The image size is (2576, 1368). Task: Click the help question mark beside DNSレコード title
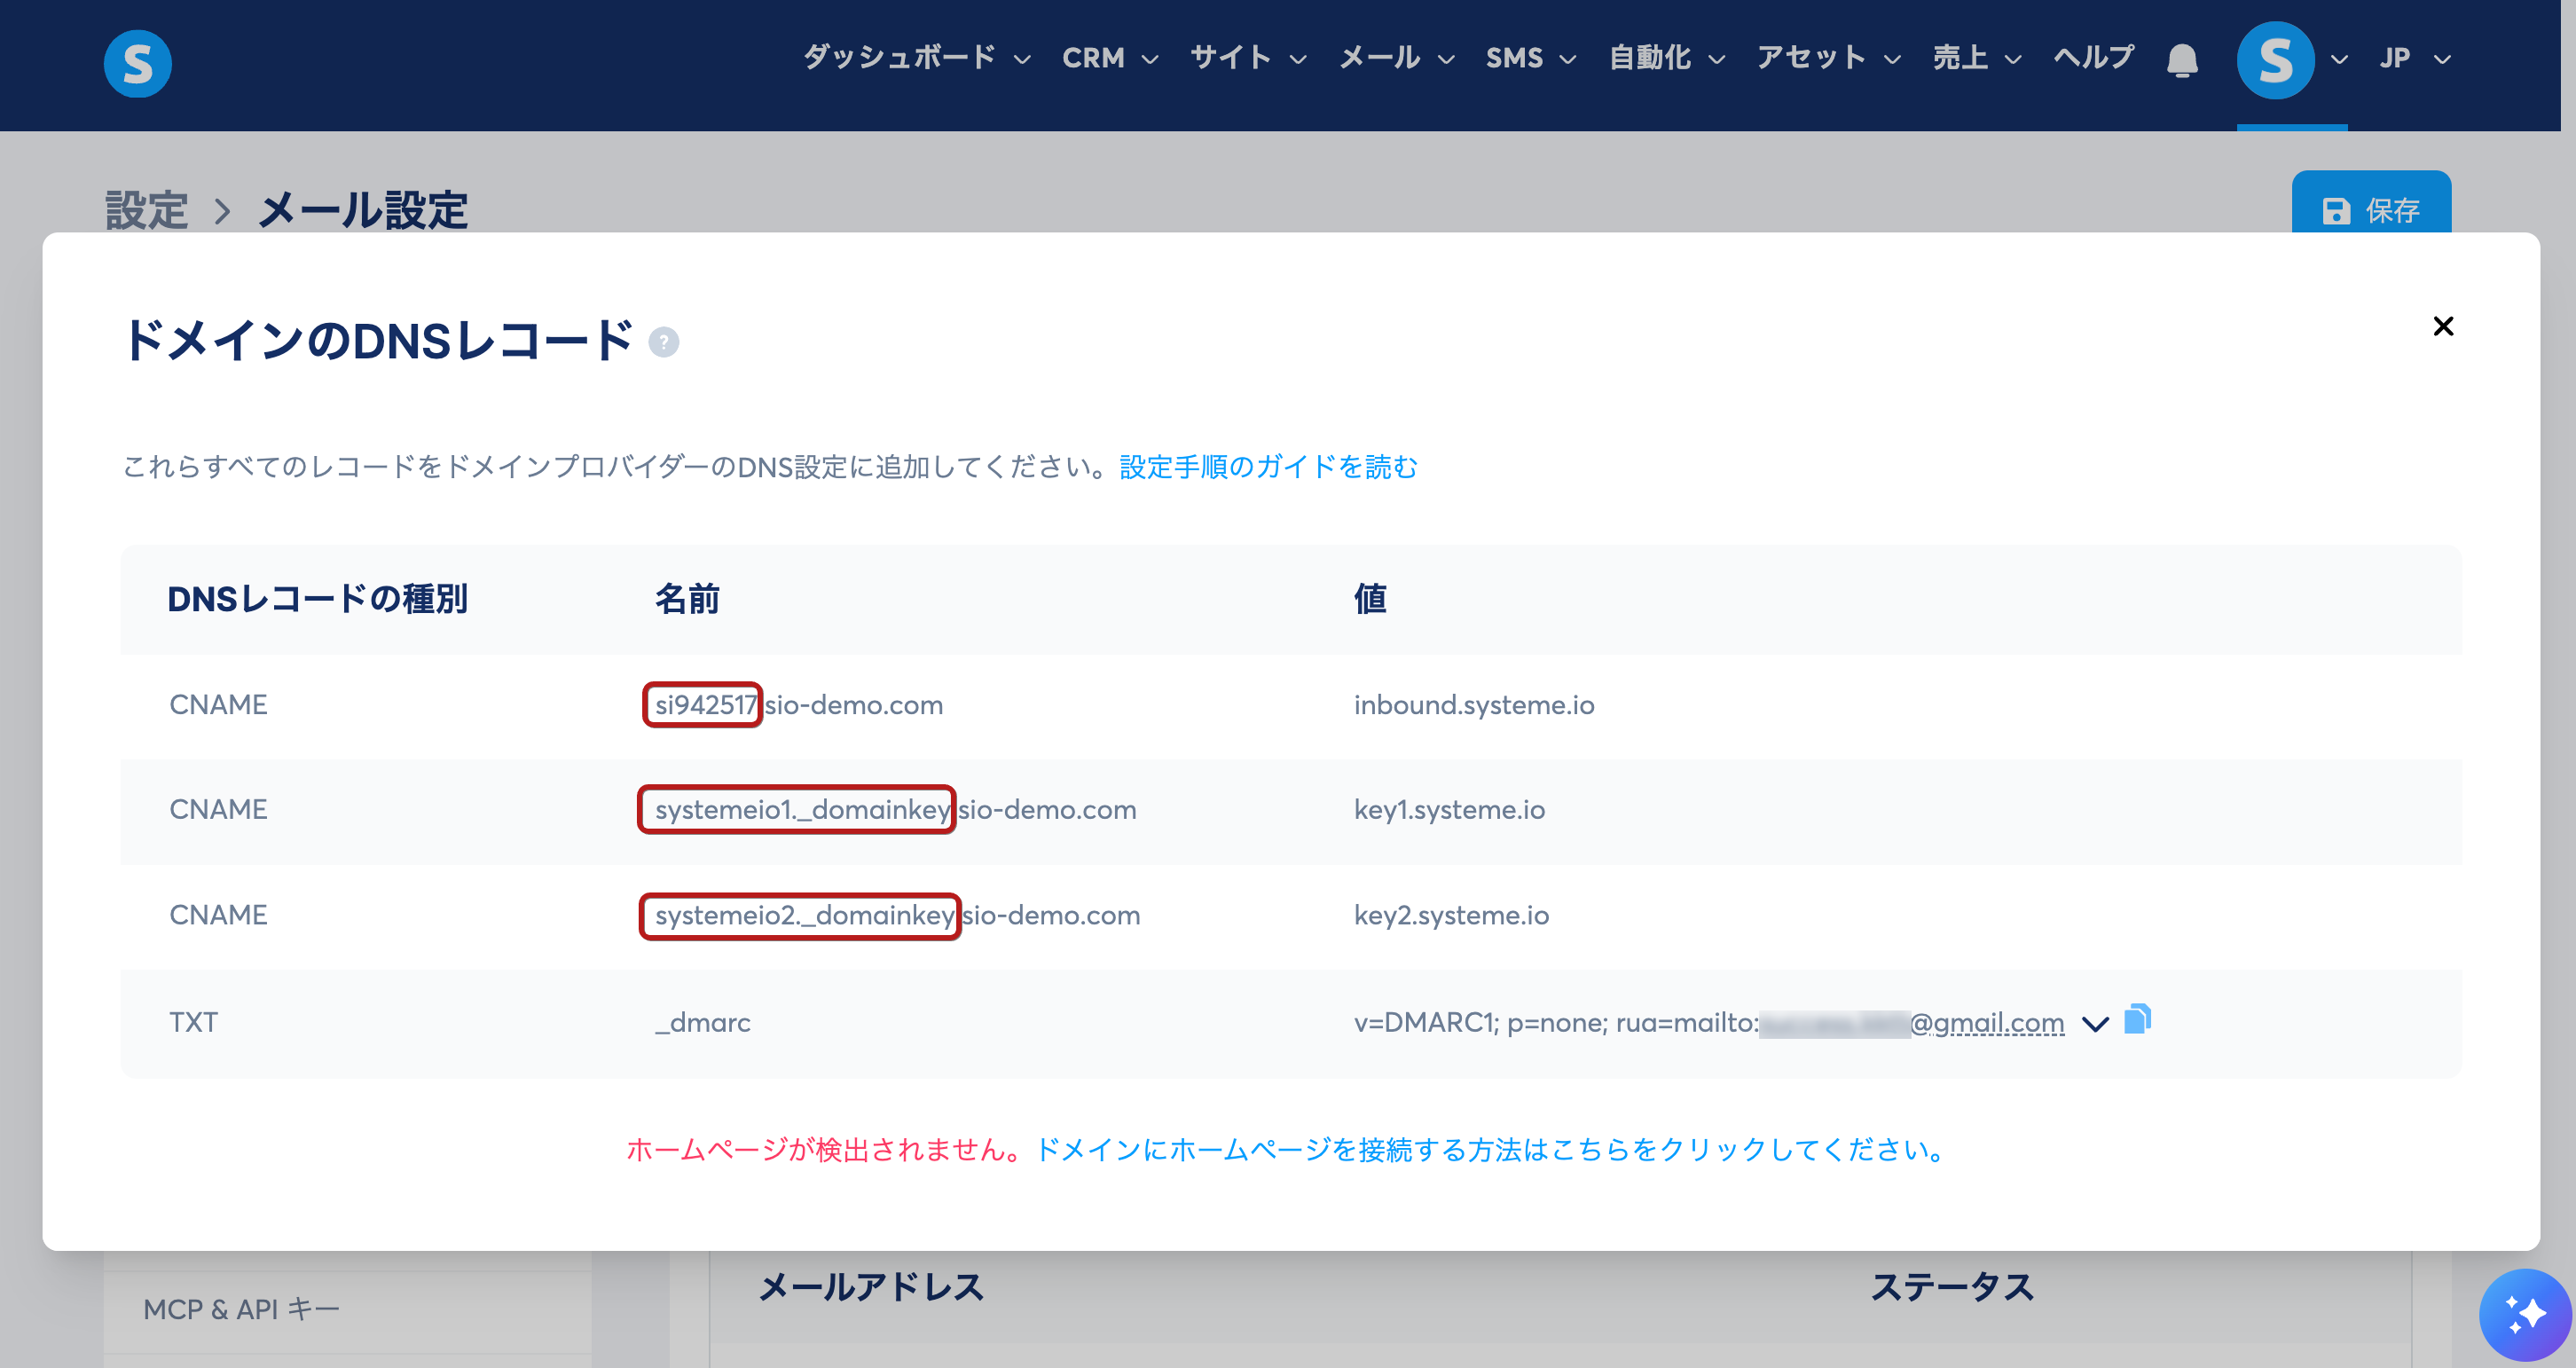664,342
